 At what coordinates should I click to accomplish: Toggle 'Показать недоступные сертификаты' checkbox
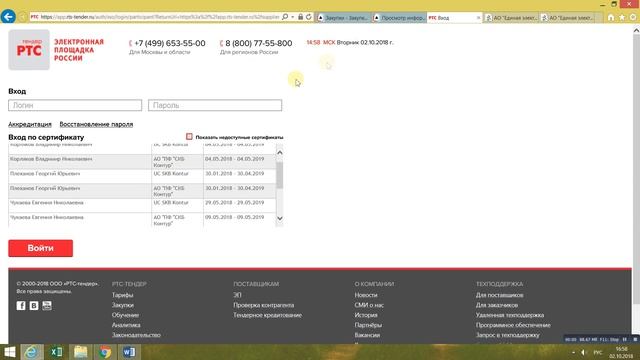189,137
